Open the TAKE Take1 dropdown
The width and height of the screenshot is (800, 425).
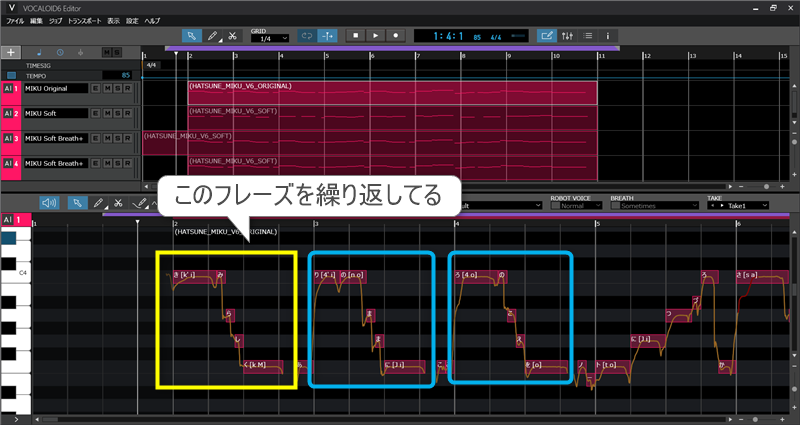click(748, 206)
